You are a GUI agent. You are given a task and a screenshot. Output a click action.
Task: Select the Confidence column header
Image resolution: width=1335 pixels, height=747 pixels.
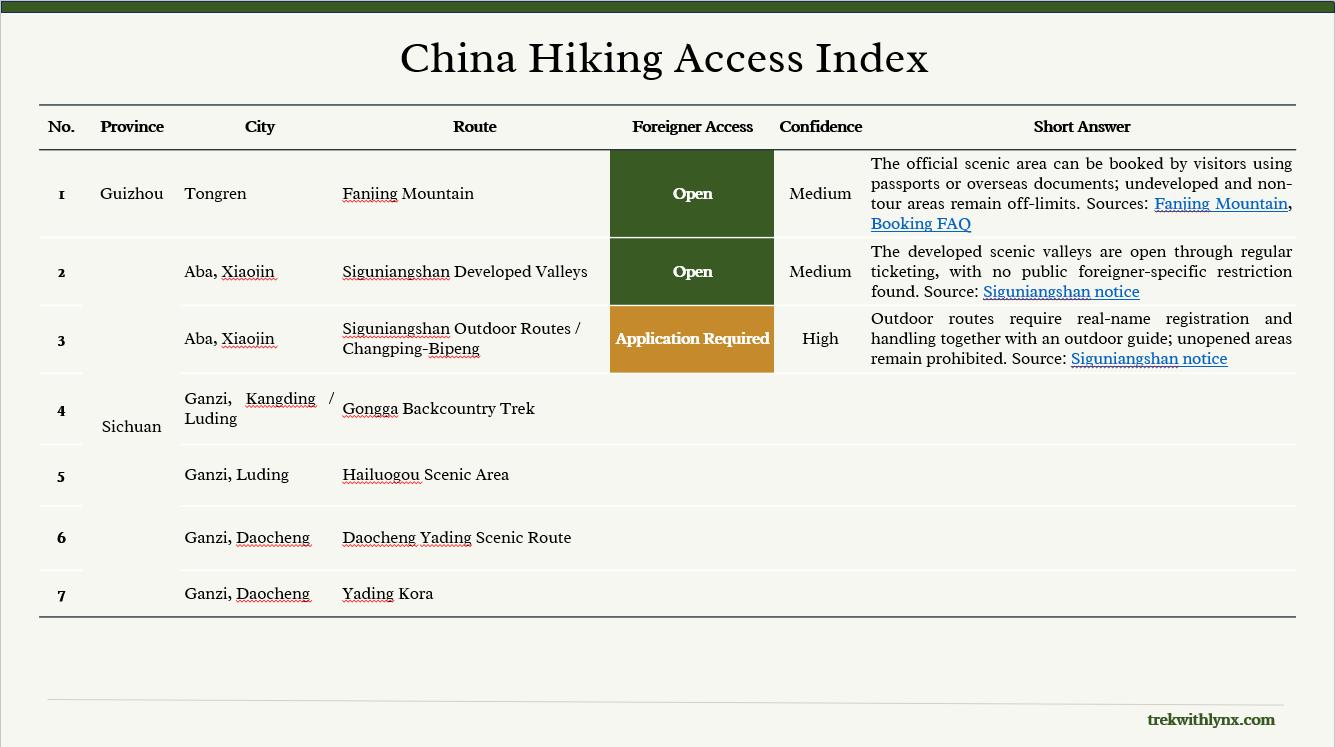[821, 127]
